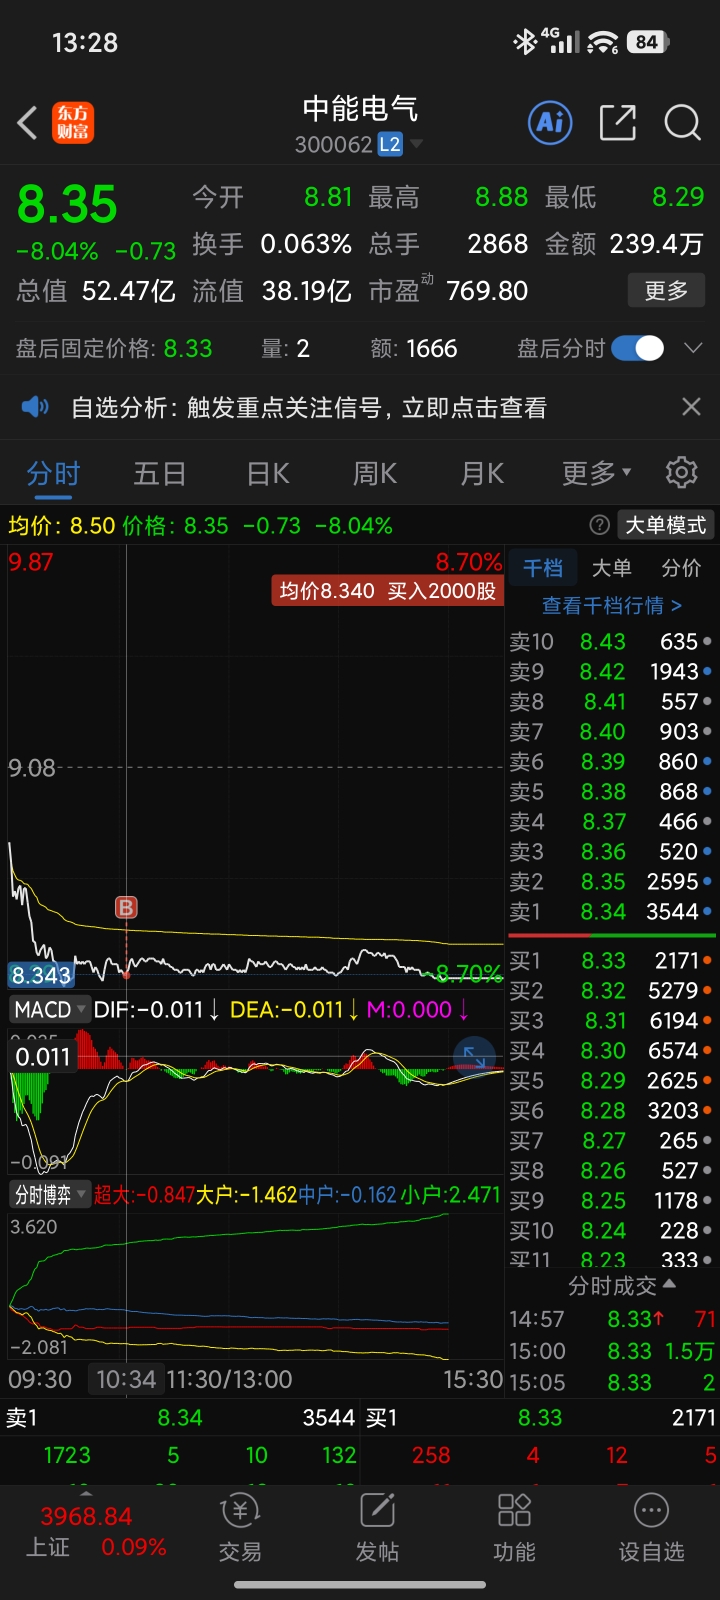
Task: Tap the 10:34 time cursor label
Action: (126, 1379)
